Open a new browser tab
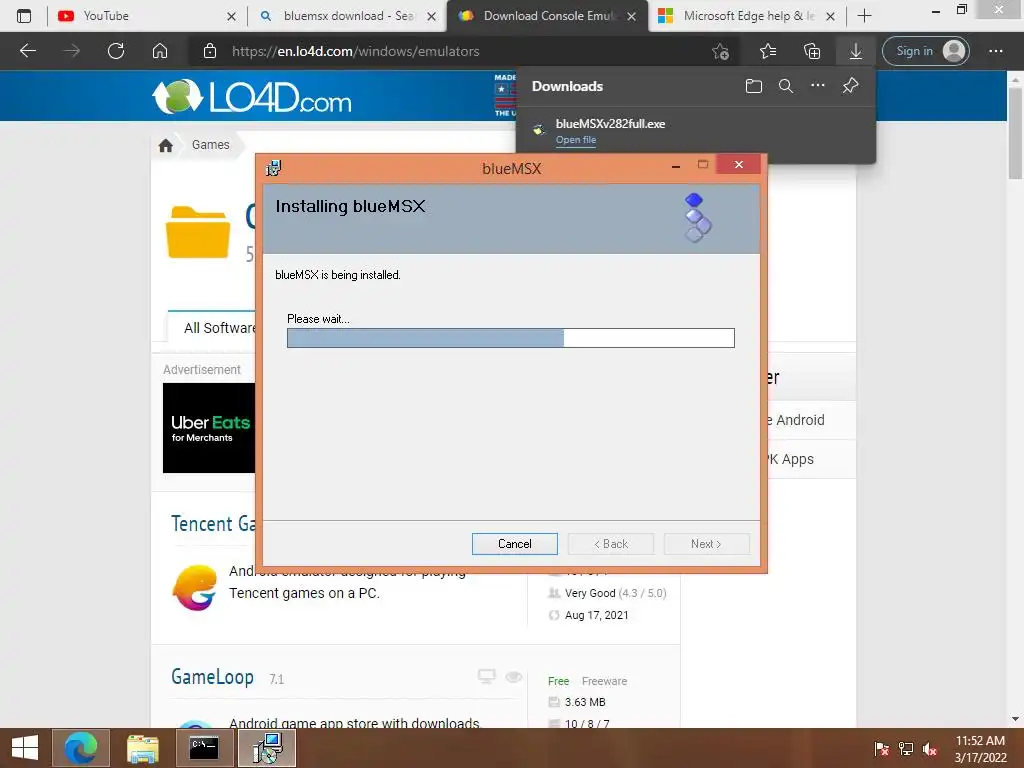 [x=864, y=16]
